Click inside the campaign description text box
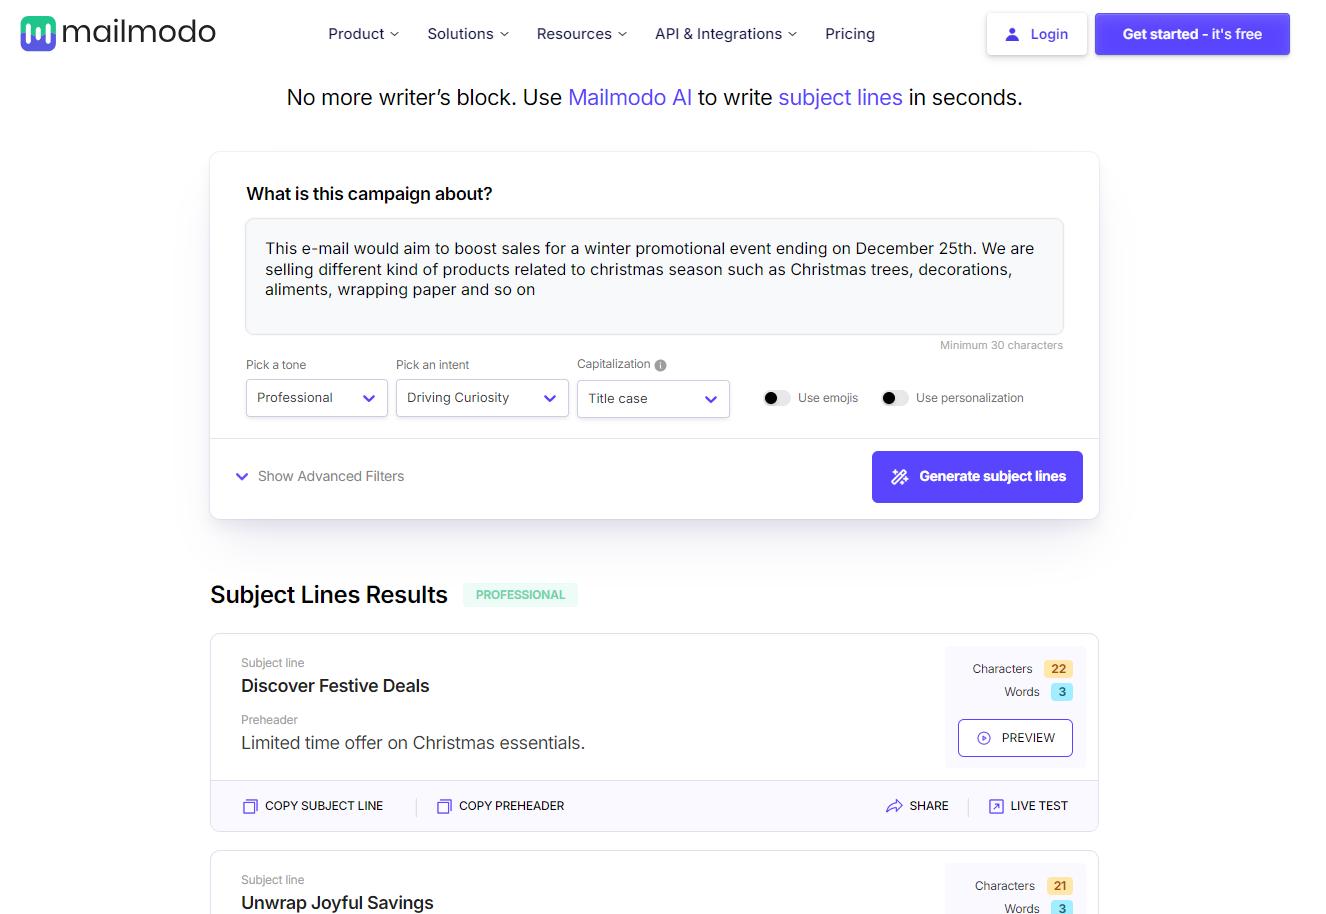The width and height of the screenshot is (1326, 914). coord(654,275)
